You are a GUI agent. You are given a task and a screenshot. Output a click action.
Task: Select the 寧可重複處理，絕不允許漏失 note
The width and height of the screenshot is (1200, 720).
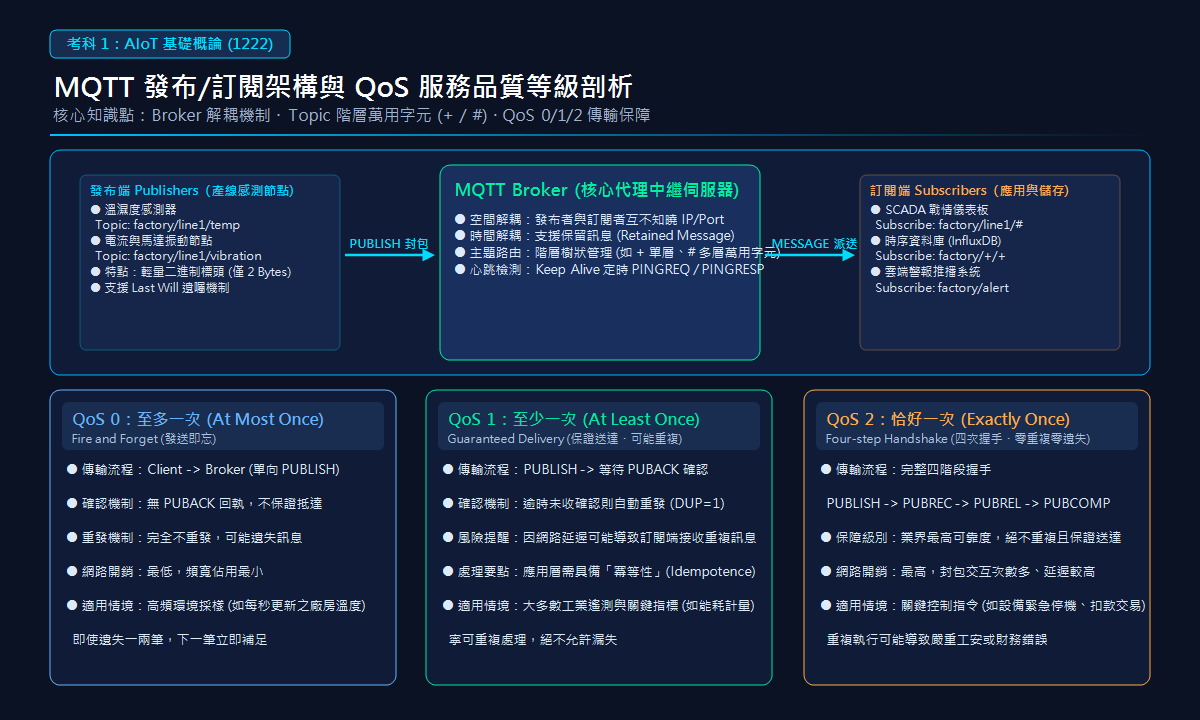tap(533, 639)
